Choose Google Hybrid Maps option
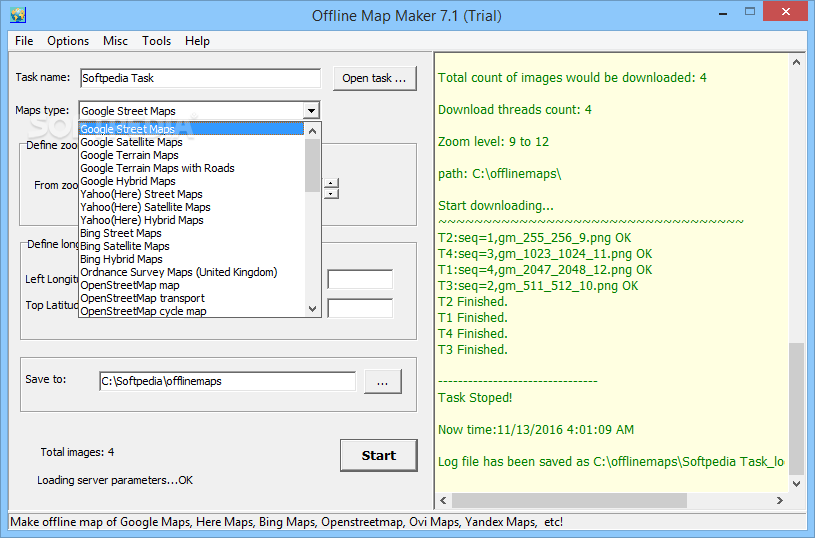 191,181
